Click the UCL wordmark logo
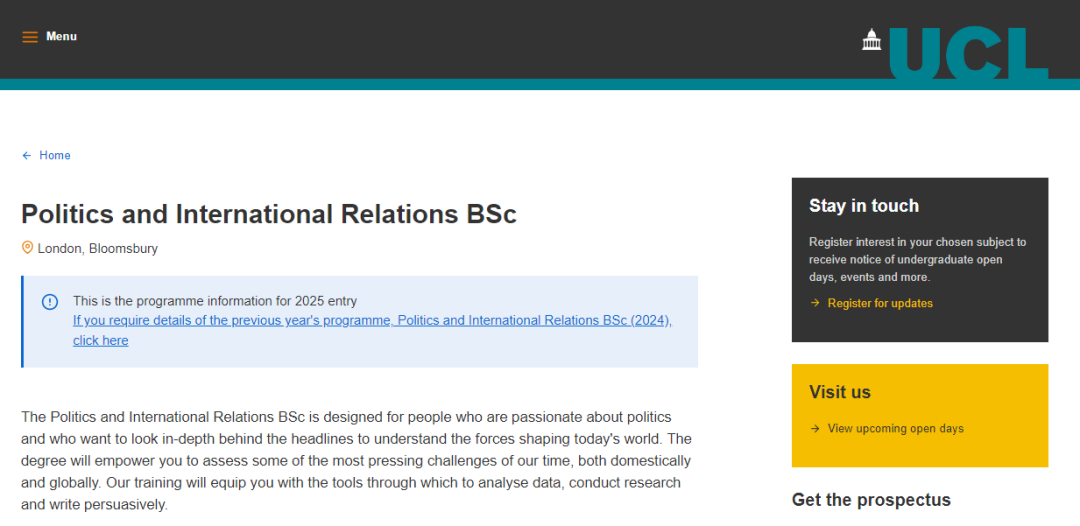 coord(968,54)
